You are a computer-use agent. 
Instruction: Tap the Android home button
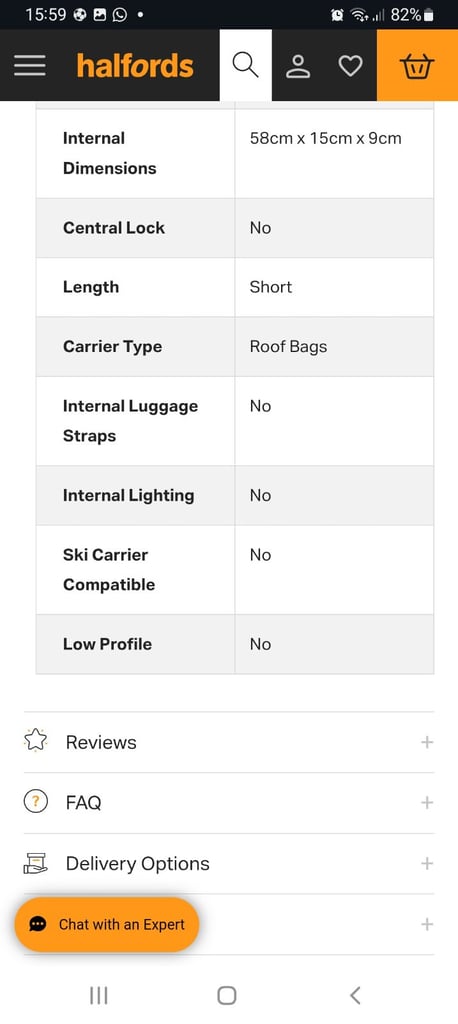(227, 995)
